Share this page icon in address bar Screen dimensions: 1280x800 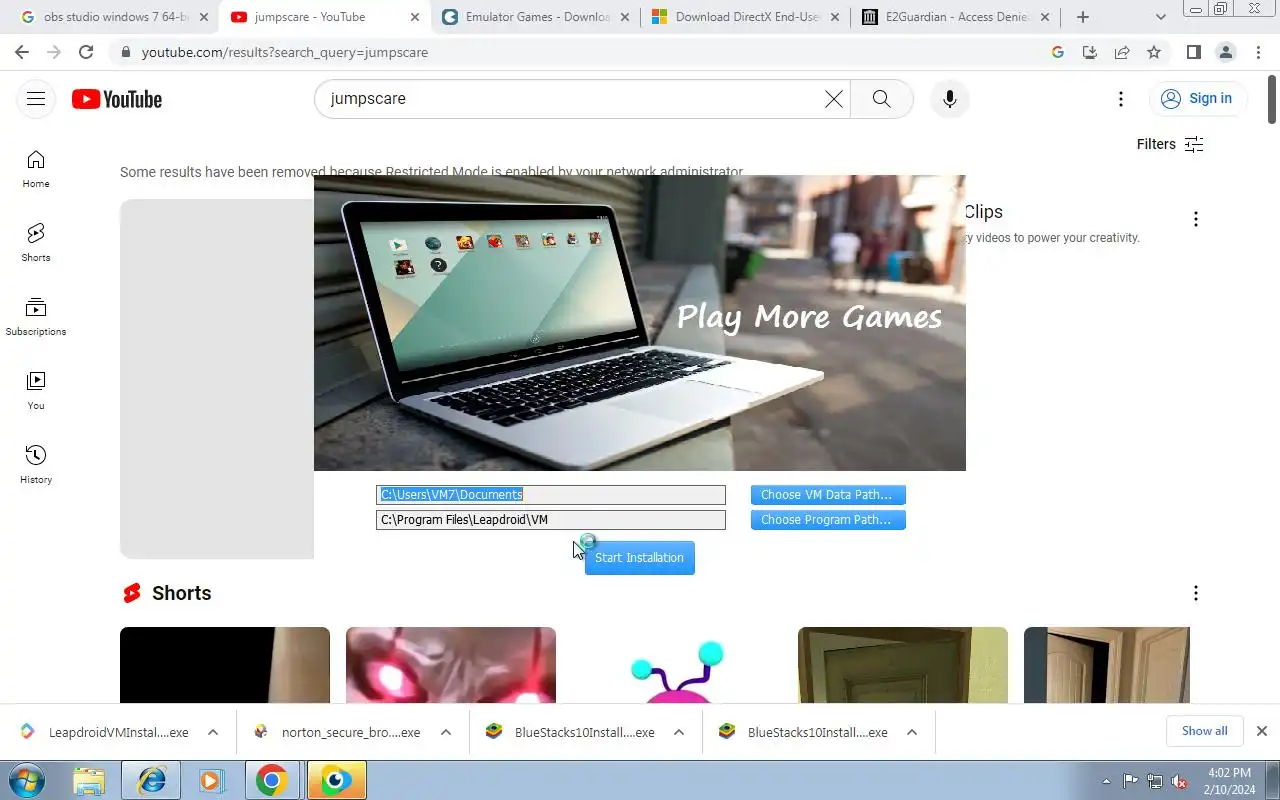point(1122,52)
